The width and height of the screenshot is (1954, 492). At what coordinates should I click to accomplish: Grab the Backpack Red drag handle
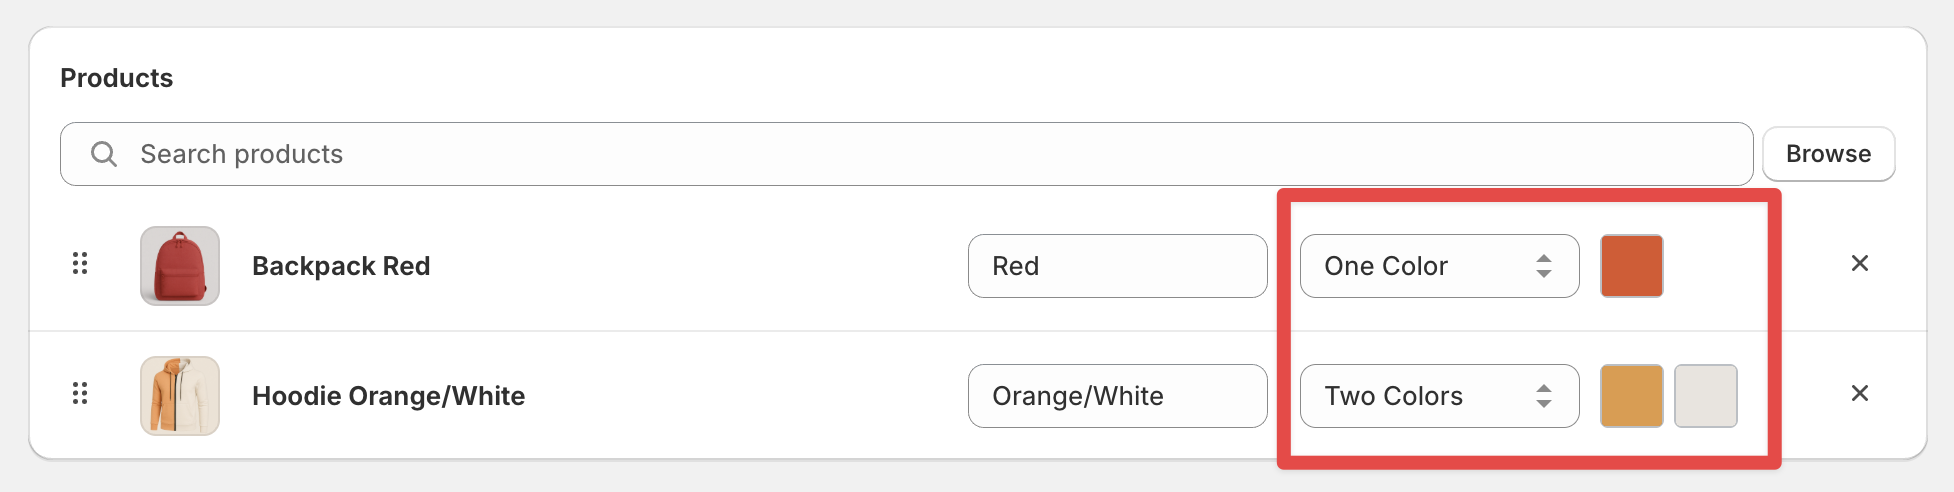pyautogui.click(x=80, y=263)
